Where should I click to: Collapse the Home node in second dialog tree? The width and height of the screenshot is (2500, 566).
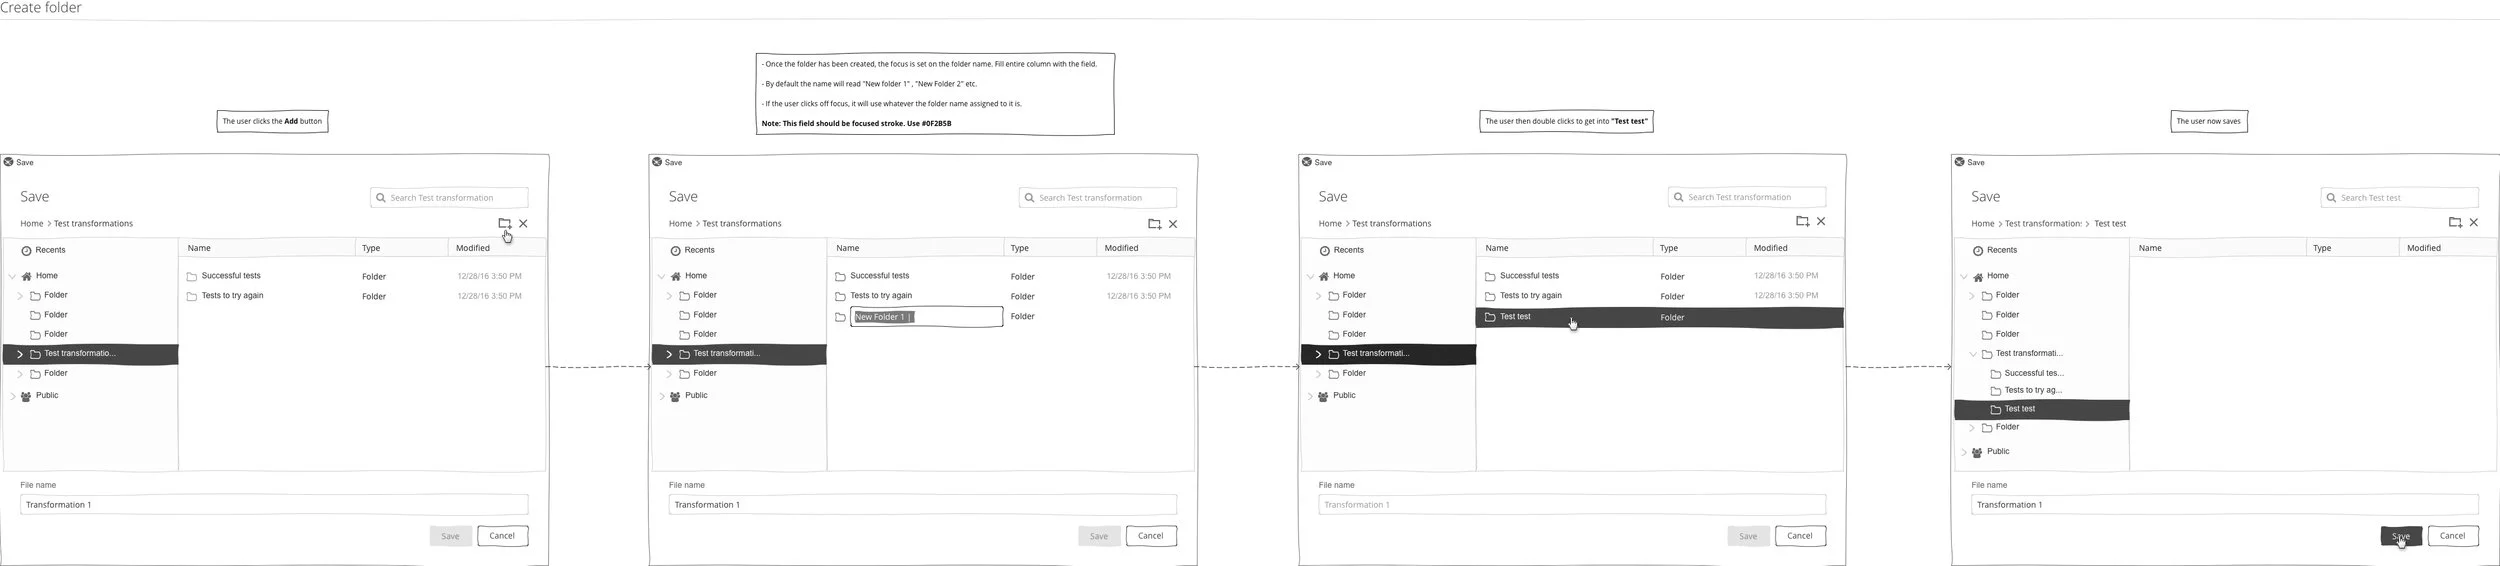tap(661, 276)
